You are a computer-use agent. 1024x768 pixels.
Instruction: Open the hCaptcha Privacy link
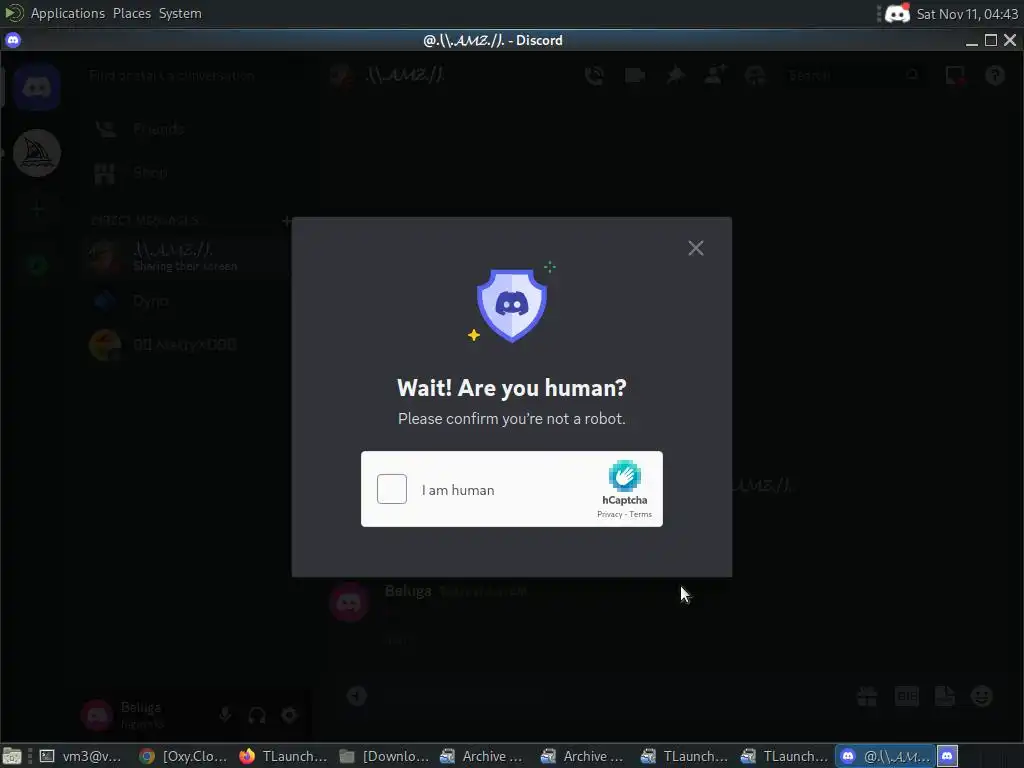coord(609,515)
